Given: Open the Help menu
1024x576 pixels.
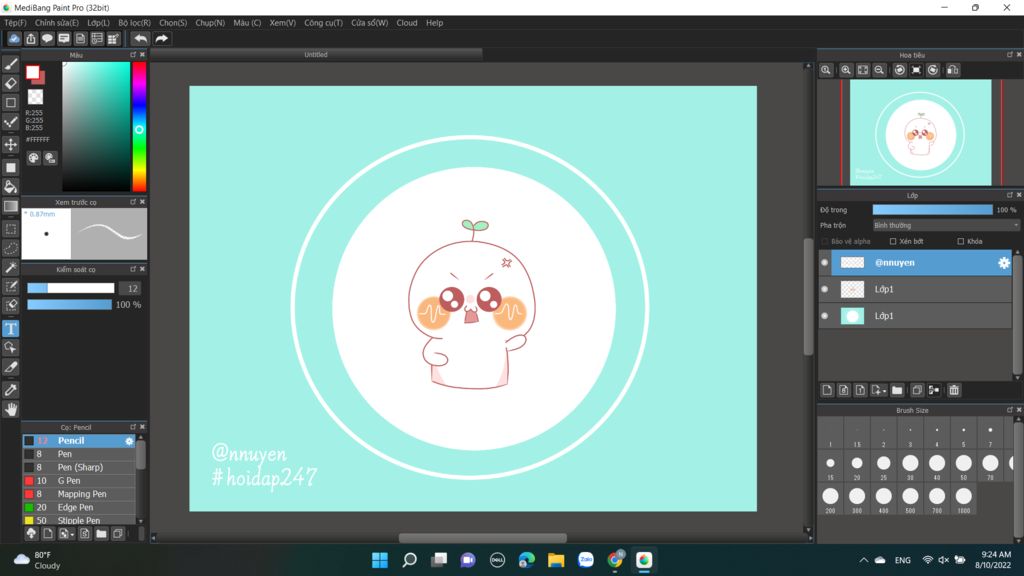Looking at the screenshot, I should 434,23.
